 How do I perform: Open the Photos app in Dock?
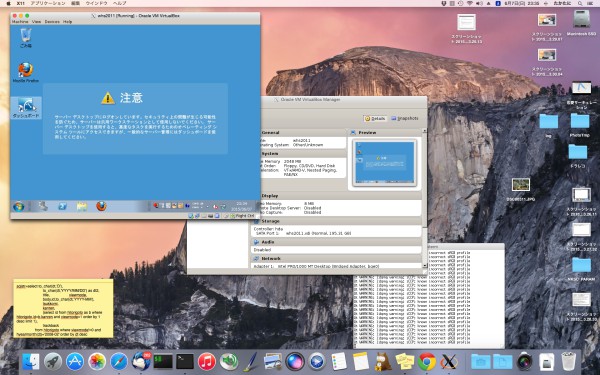tap(97, 362)
